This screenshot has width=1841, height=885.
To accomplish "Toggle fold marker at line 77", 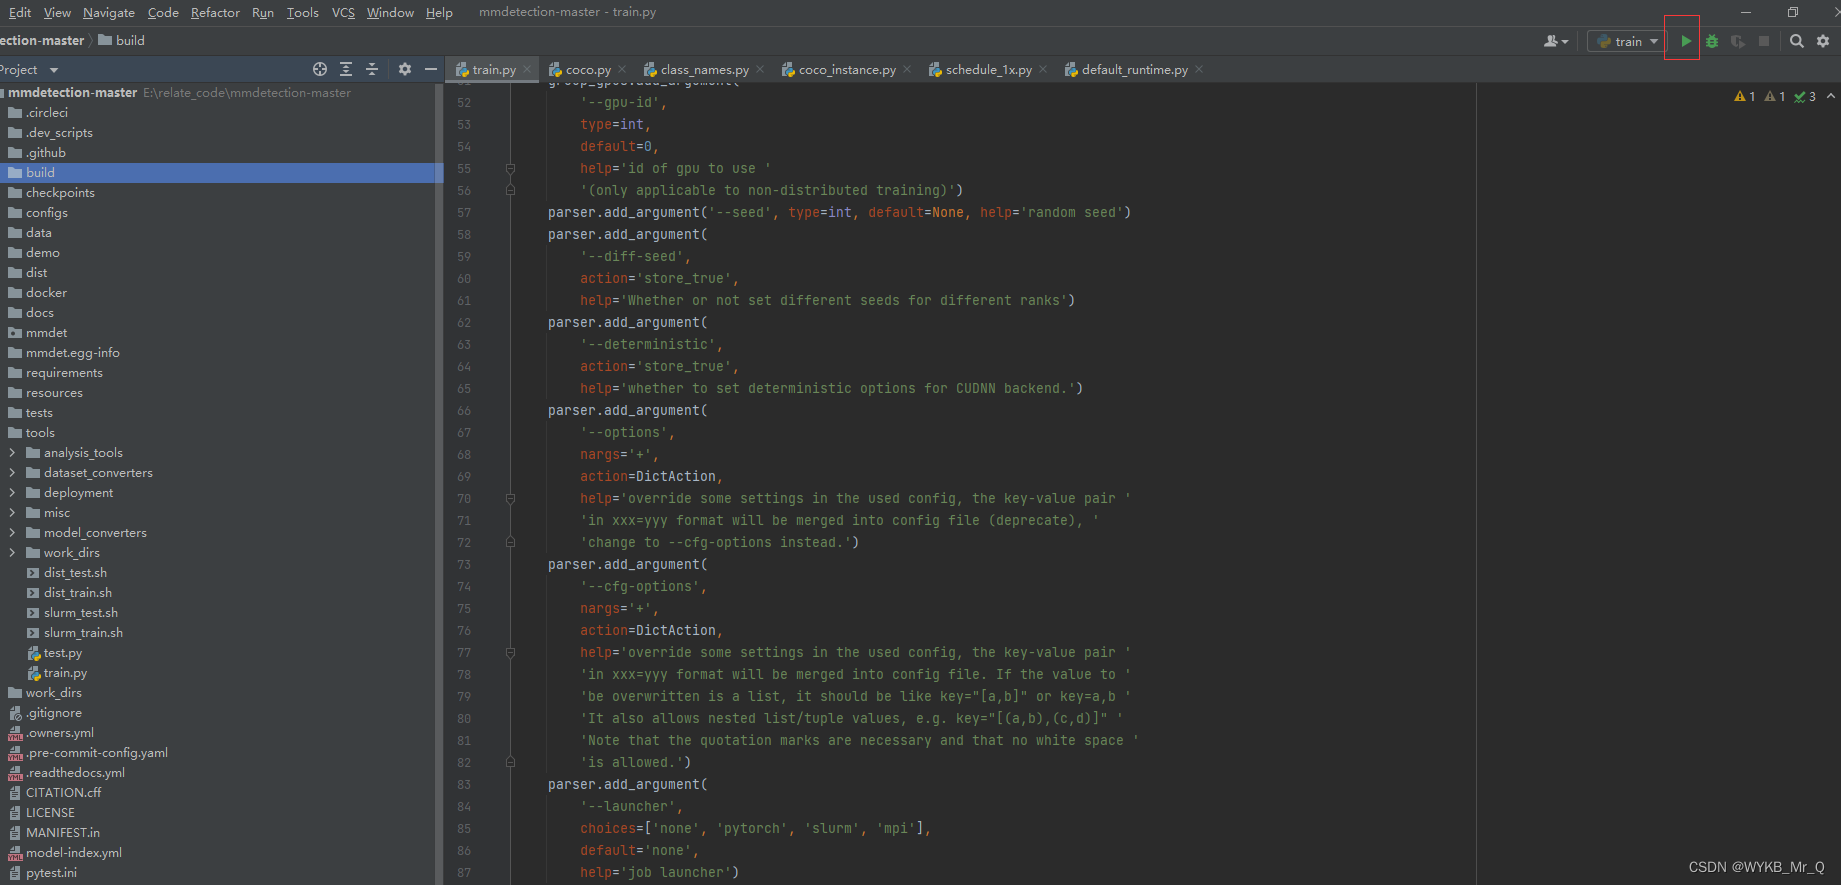I will click(510, 652).
